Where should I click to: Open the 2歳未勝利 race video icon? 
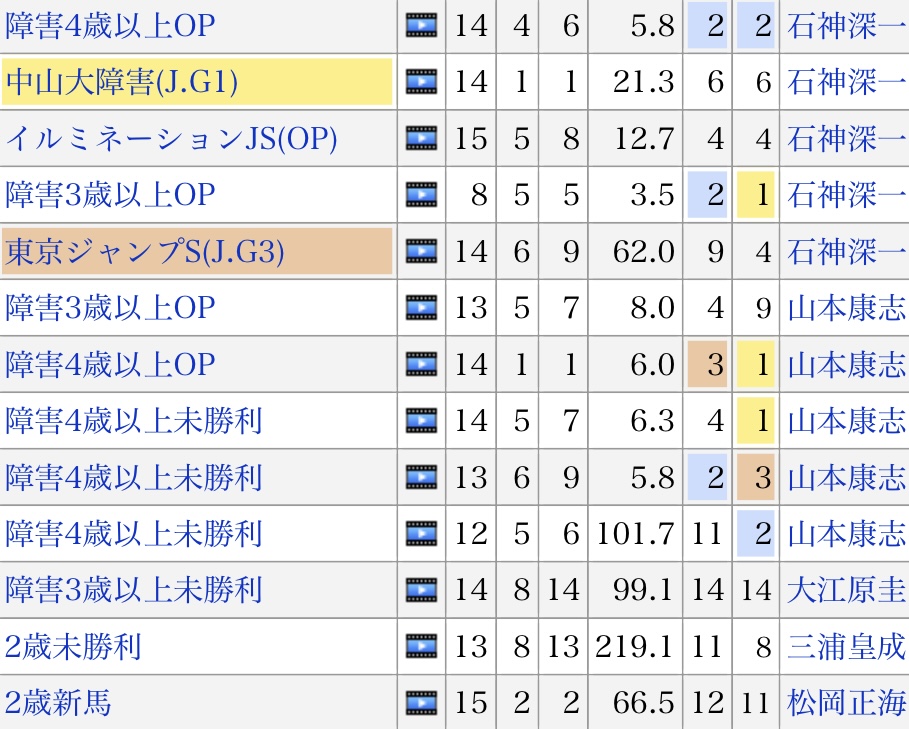tap(422, 646)
